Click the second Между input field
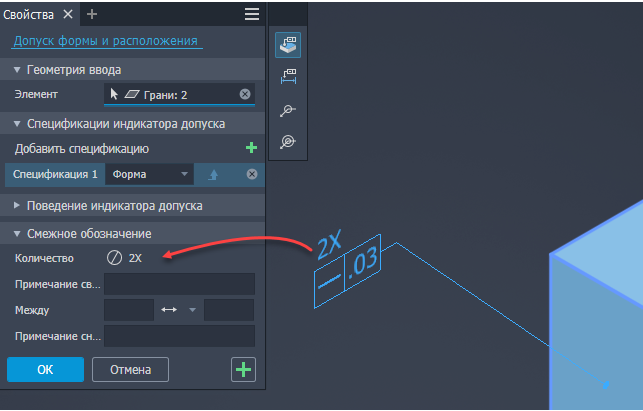Screen dimensions: 643x411 [229, 310]
